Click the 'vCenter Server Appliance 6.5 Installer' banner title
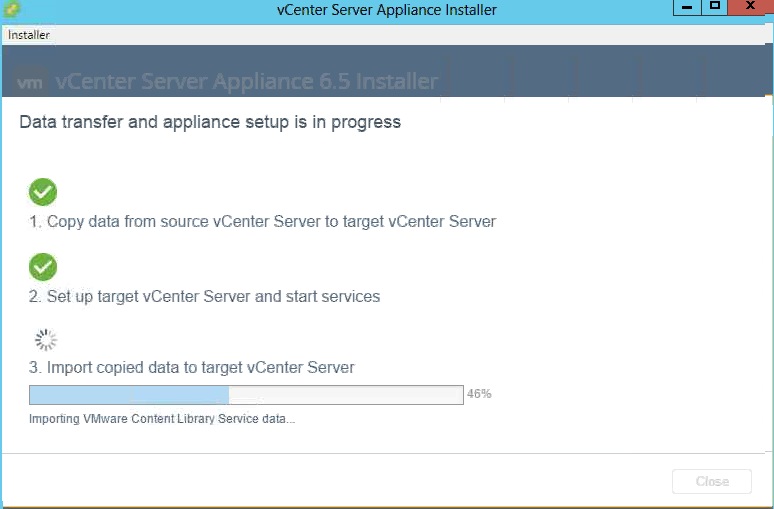This screenshot has width=774, height=509. pos(247,82)
